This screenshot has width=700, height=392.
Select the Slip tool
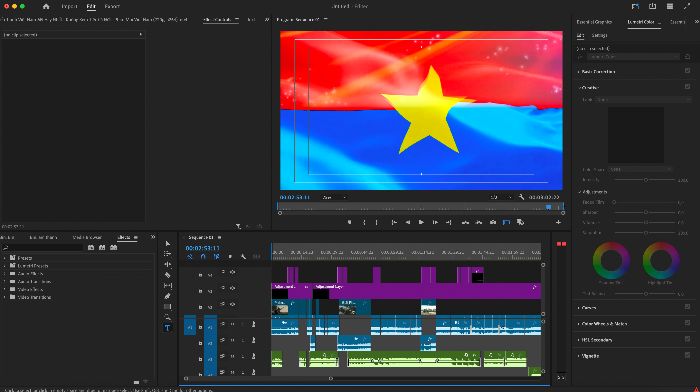tap(167, 285)
